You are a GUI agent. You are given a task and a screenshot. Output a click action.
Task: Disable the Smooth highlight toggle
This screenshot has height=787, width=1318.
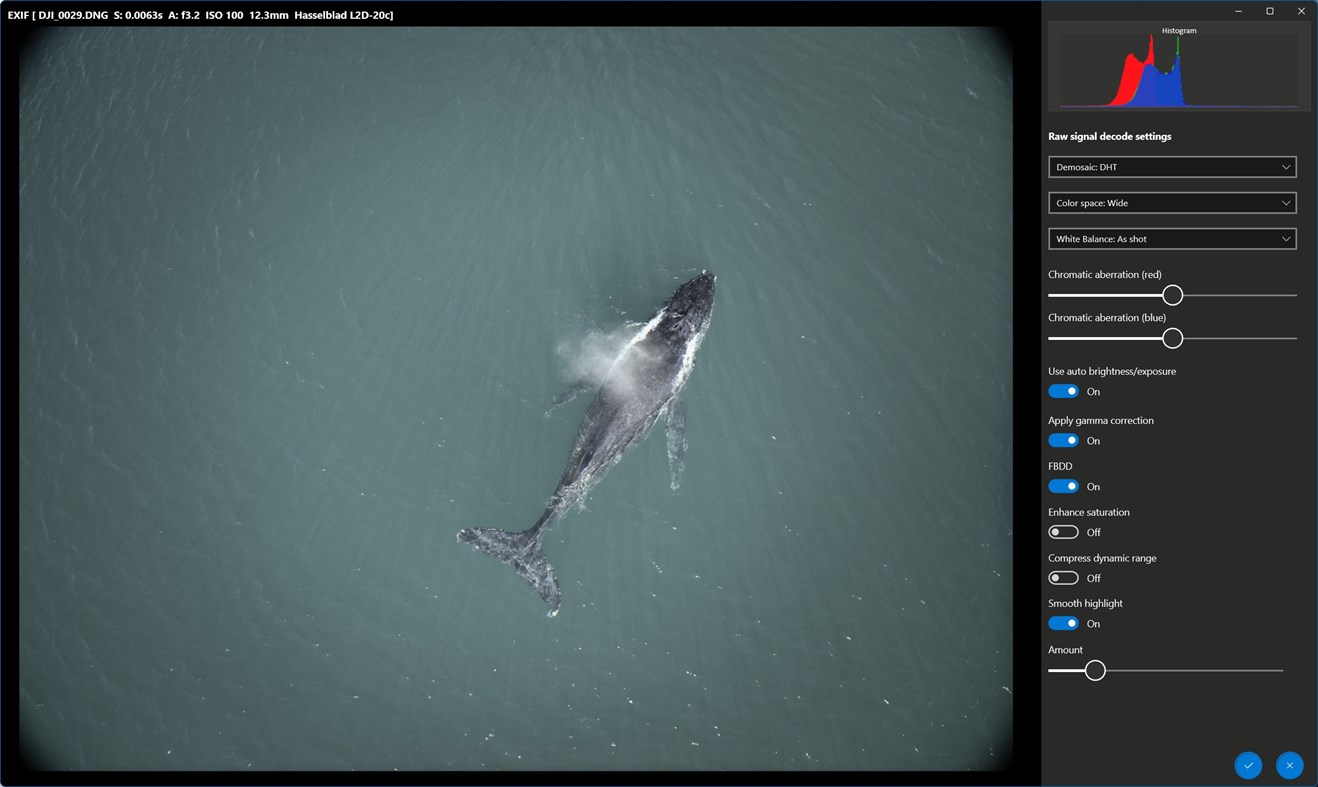click(x=1063, y=623)
